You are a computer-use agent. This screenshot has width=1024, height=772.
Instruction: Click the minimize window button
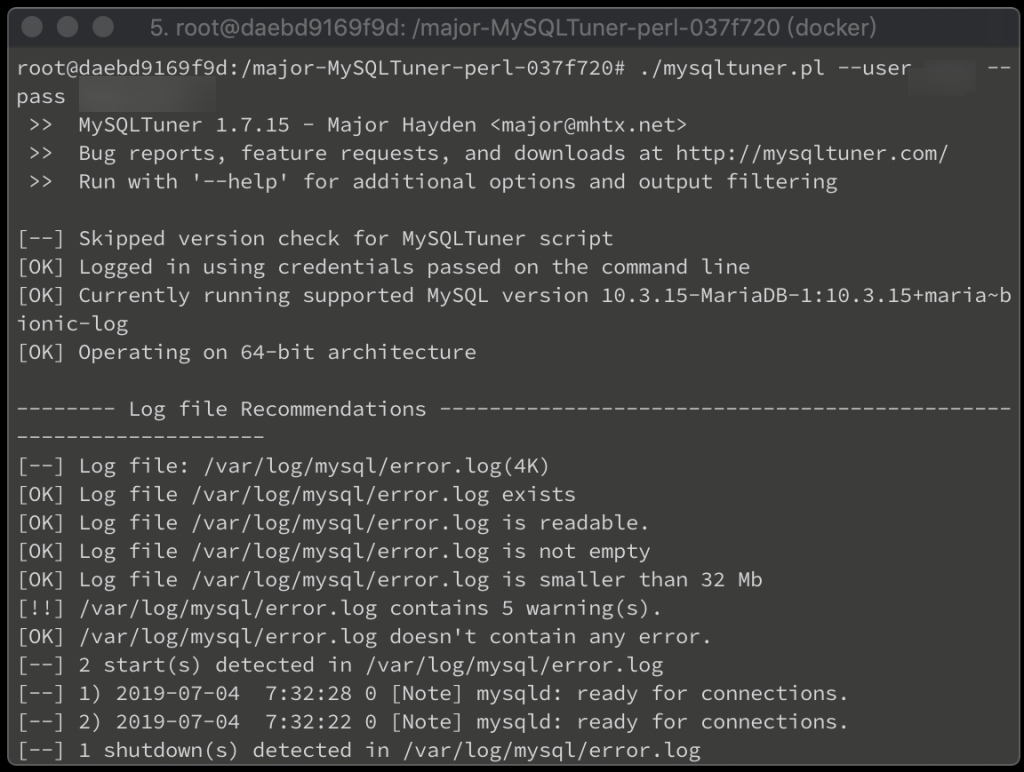point(67,27)
